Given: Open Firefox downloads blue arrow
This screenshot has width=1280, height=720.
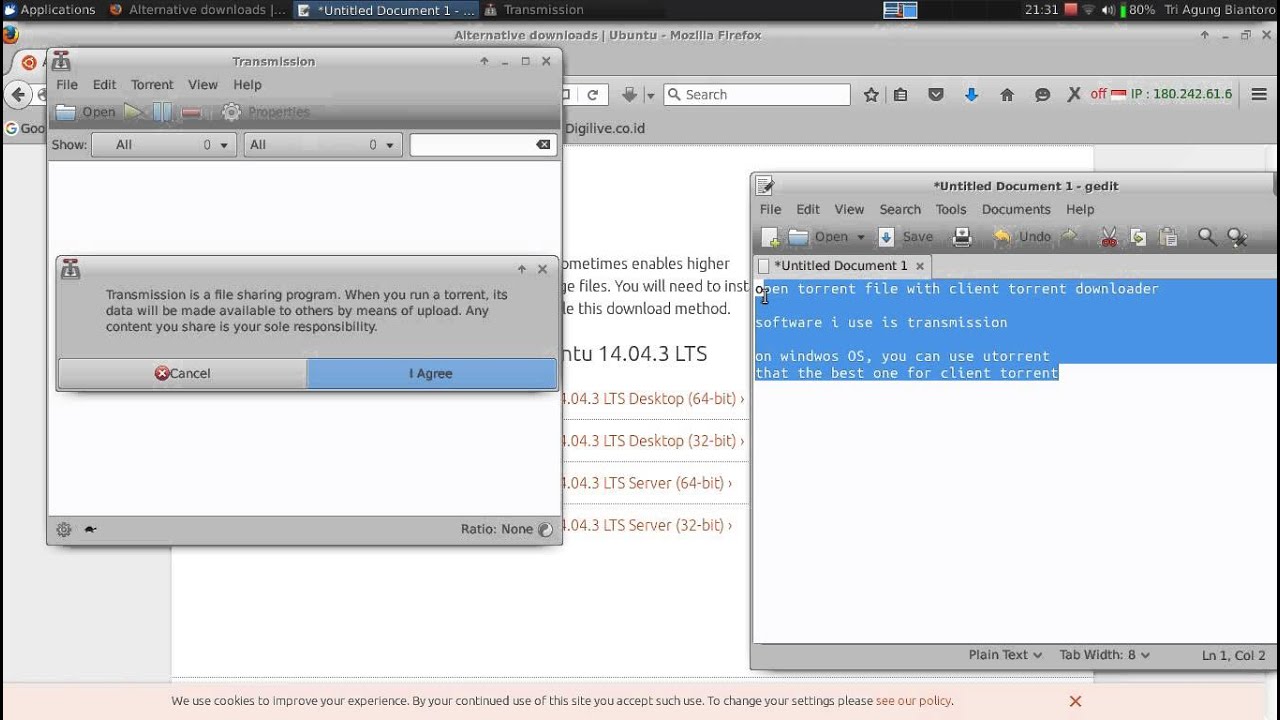Looking at the screenshot, I should coord(971,95).
